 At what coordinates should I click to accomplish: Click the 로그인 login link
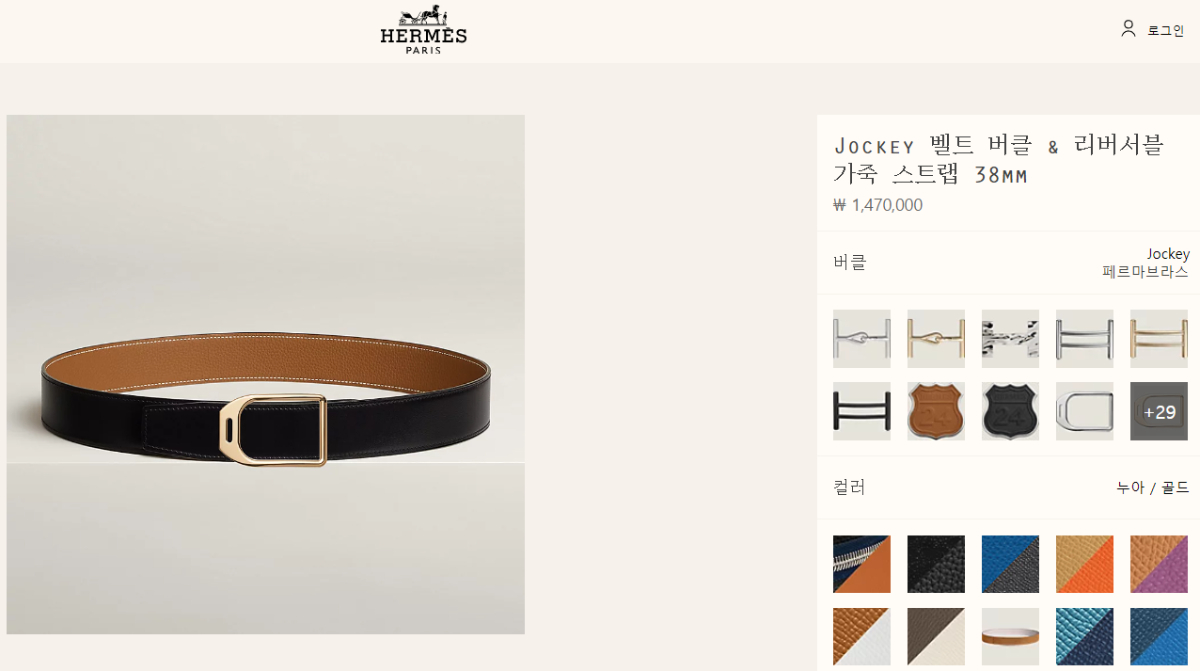pos(1166,31)
